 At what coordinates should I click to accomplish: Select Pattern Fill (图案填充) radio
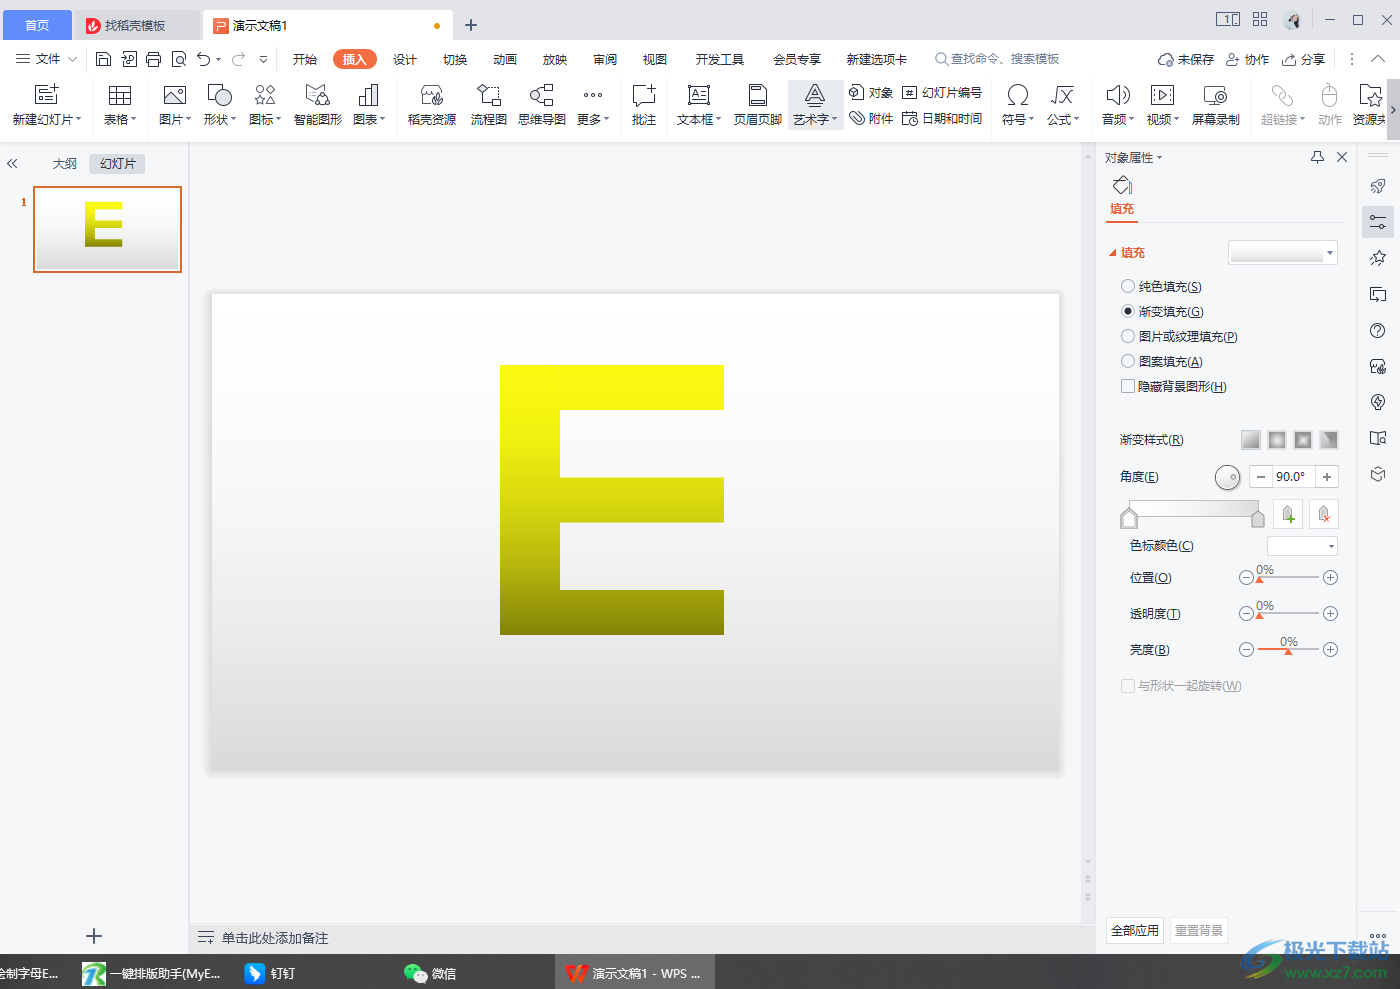coord(1128,361)
